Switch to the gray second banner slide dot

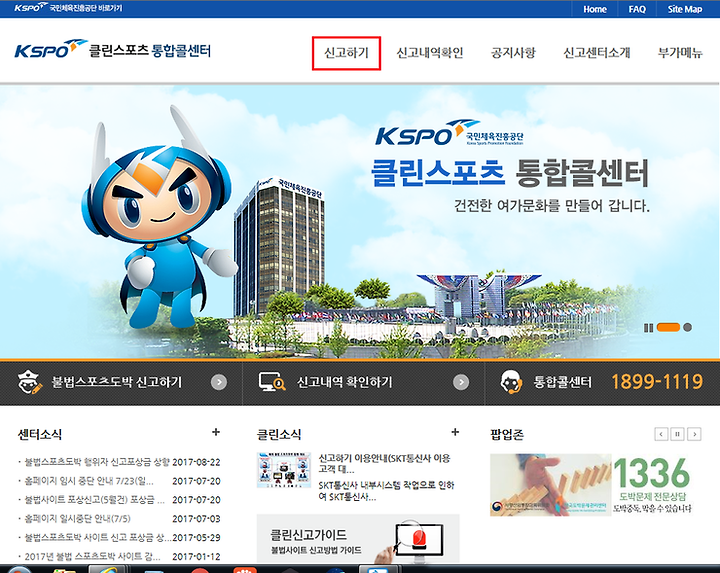687,327
